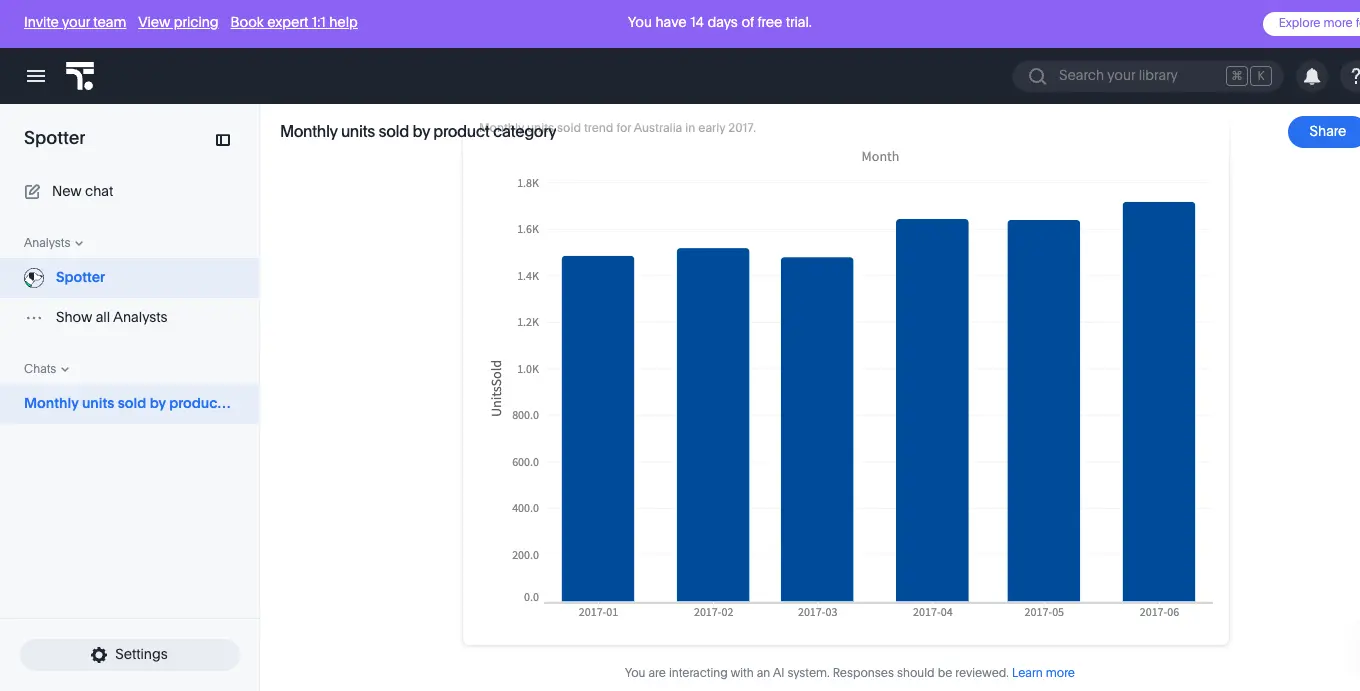The image size is (1360, 691).
Task: Click the Share button
Action: (1324, 131)
